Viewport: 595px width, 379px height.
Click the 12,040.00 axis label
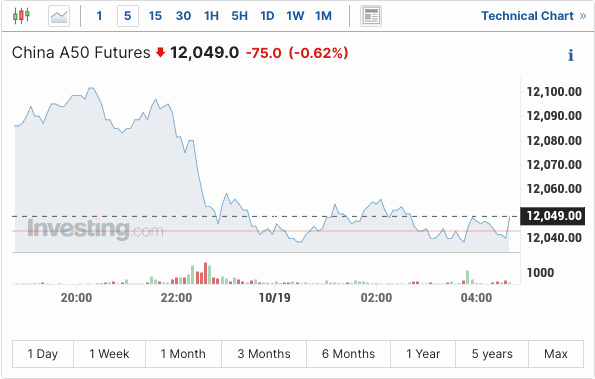point(554,238)
